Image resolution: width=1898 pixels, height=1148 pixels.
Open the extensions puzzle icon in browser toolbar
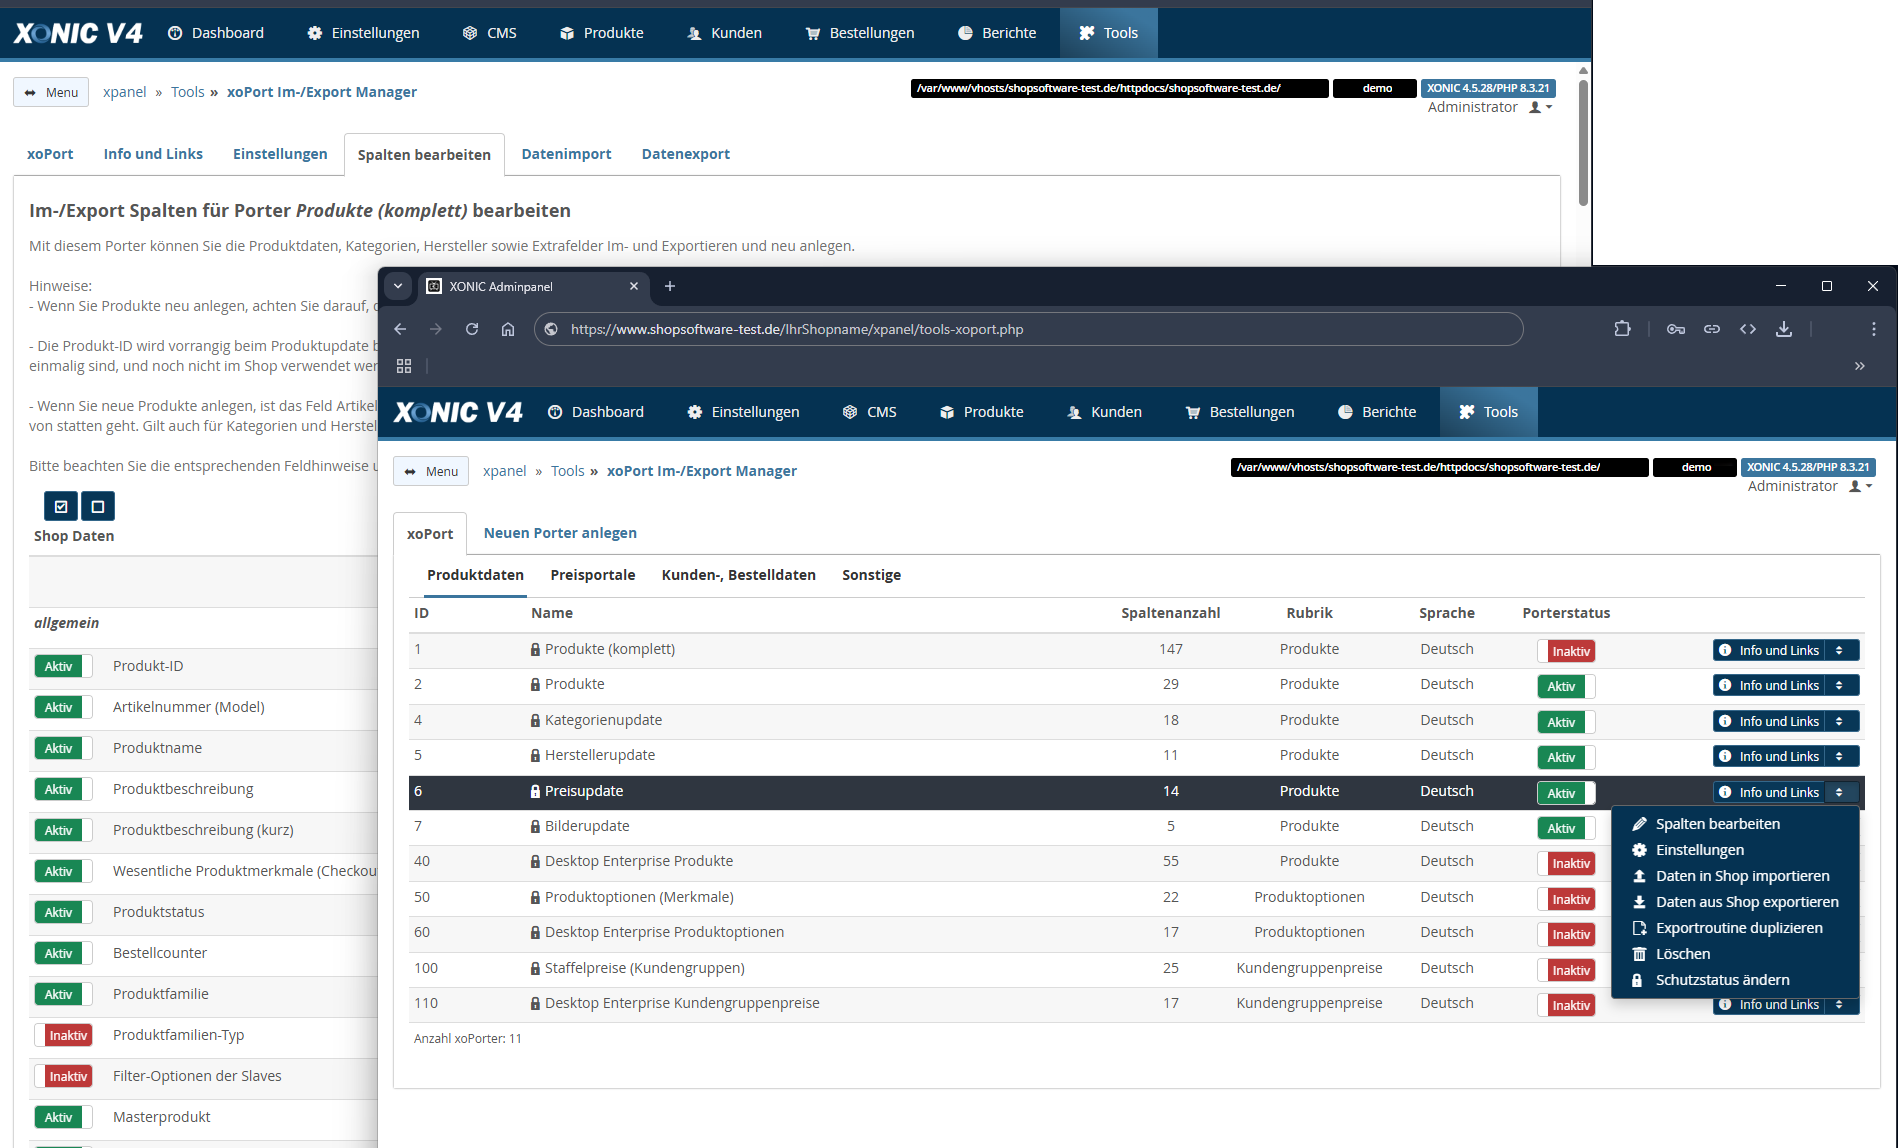(x=1622, y=329)
